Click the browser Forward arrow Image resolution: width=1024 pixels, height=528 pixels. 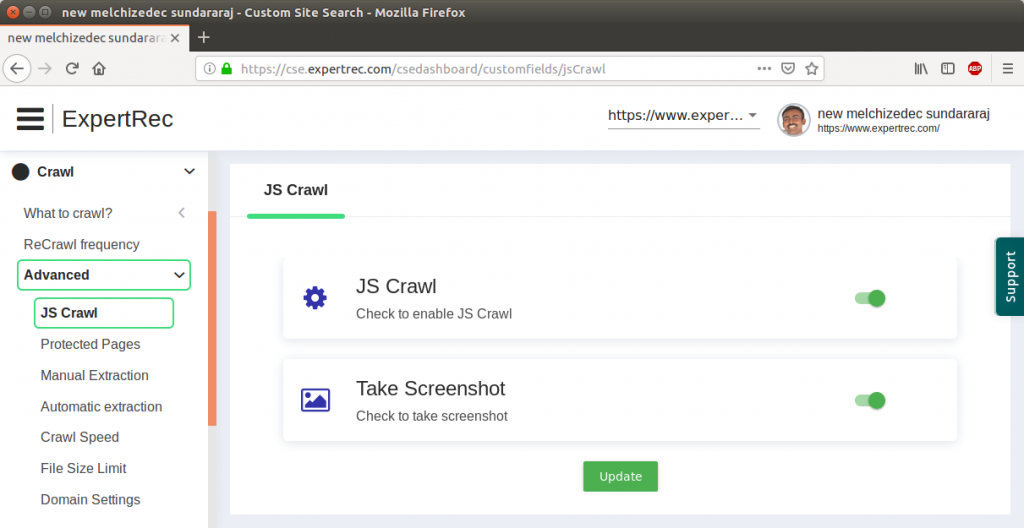coord(45,69)
